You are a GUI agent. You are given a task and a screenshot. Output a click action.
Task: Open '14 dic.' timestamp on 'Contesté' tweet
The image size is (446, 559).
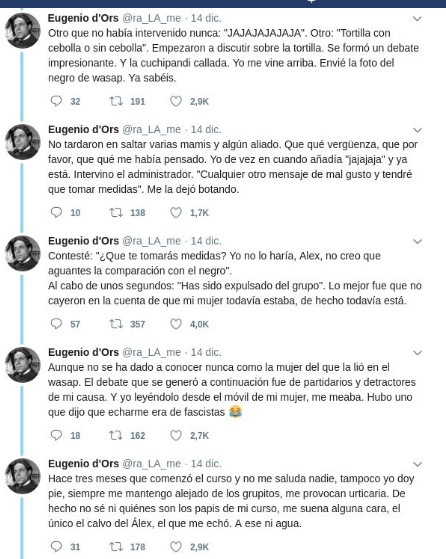pos(206,241)
